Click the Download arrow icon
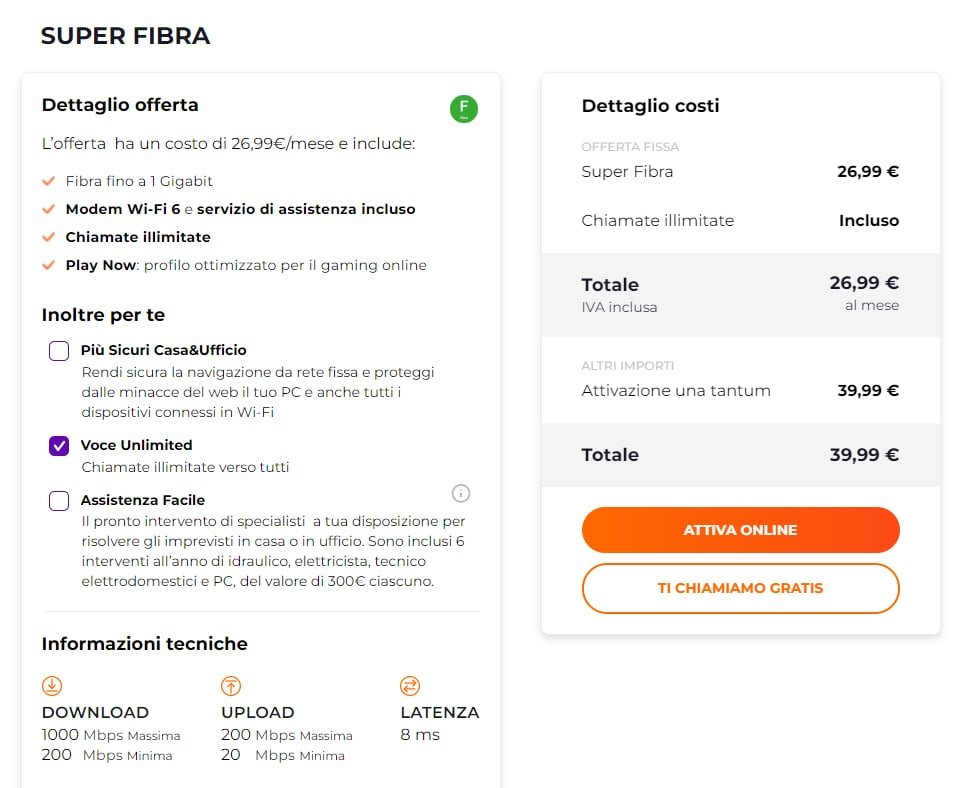Image resolution: width=954 pixels, height=788 pixels. point(52,686)
